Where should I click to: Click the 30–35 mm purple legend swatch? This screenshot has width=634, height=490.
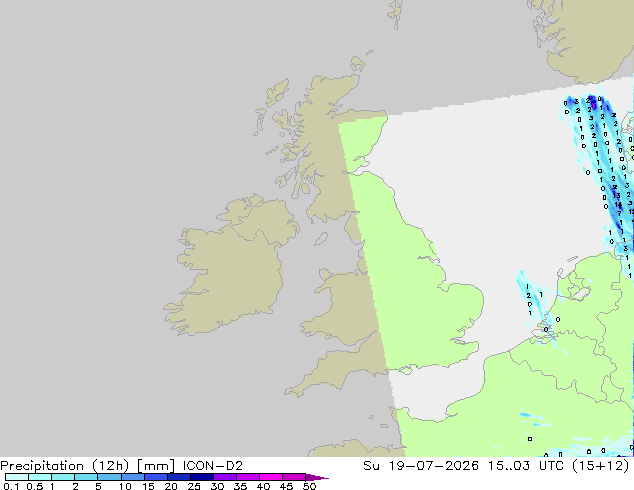click(225, 477)
